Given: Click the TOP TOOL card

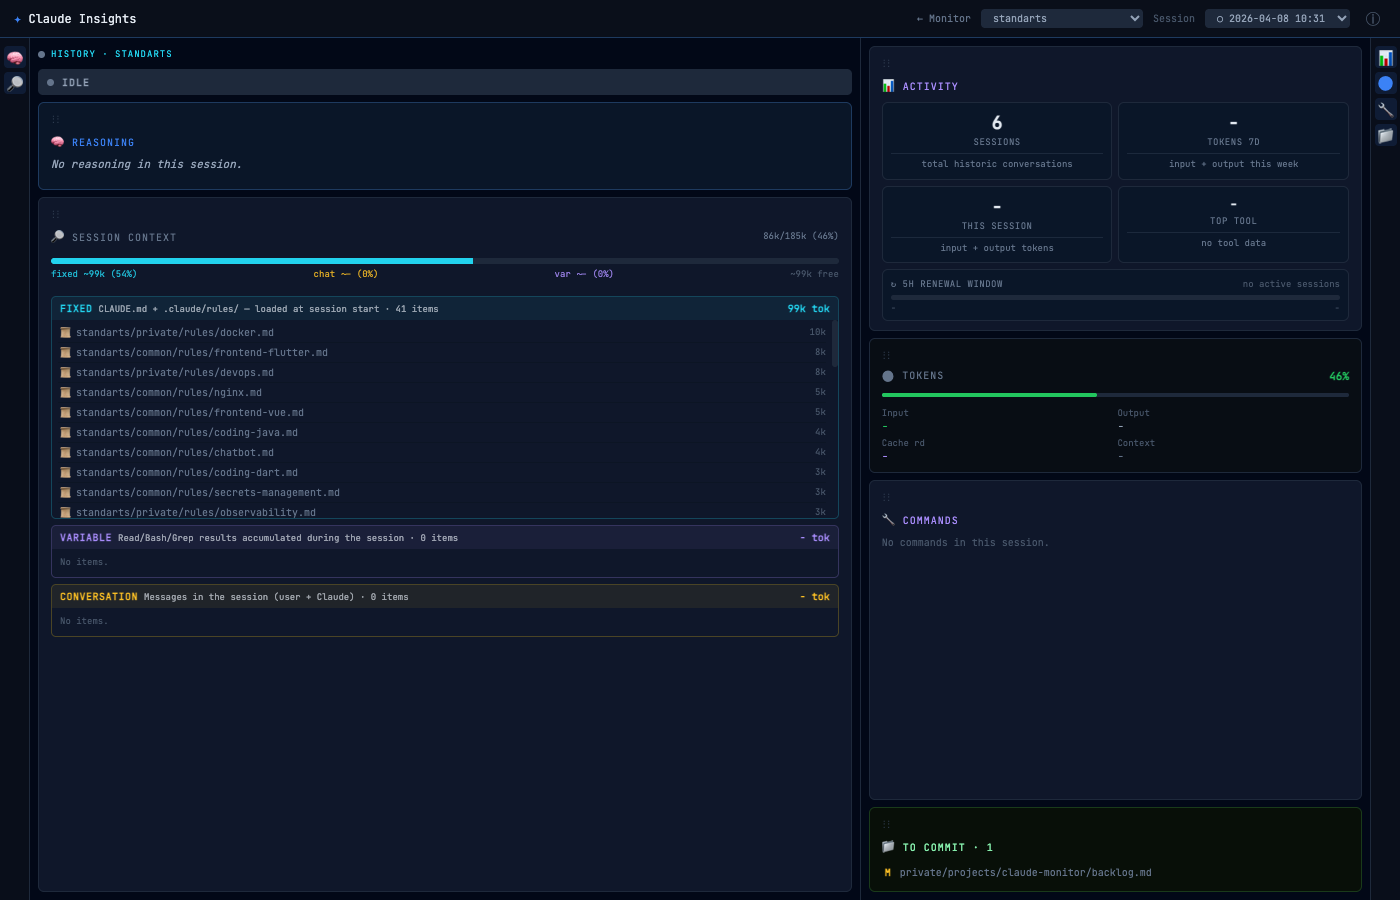Looking at the screenshot, I should pos(1233,225).
